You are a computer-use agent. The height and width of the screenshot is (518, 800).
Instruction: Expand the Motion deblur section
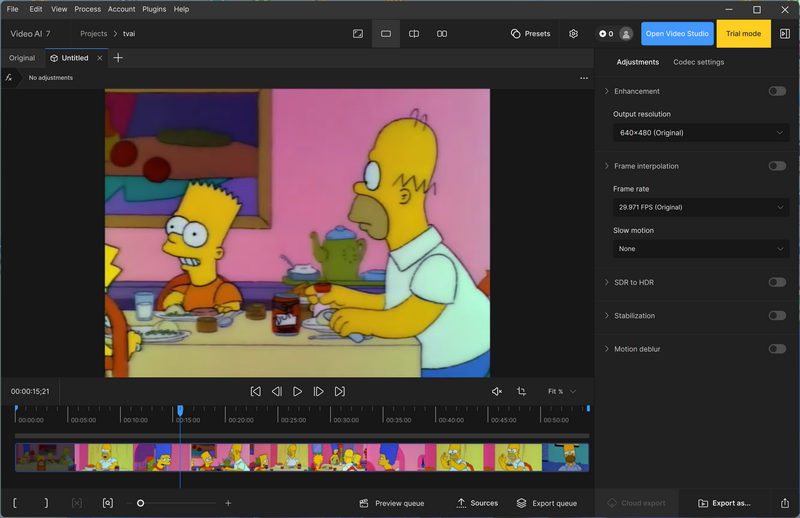point(606,349)
